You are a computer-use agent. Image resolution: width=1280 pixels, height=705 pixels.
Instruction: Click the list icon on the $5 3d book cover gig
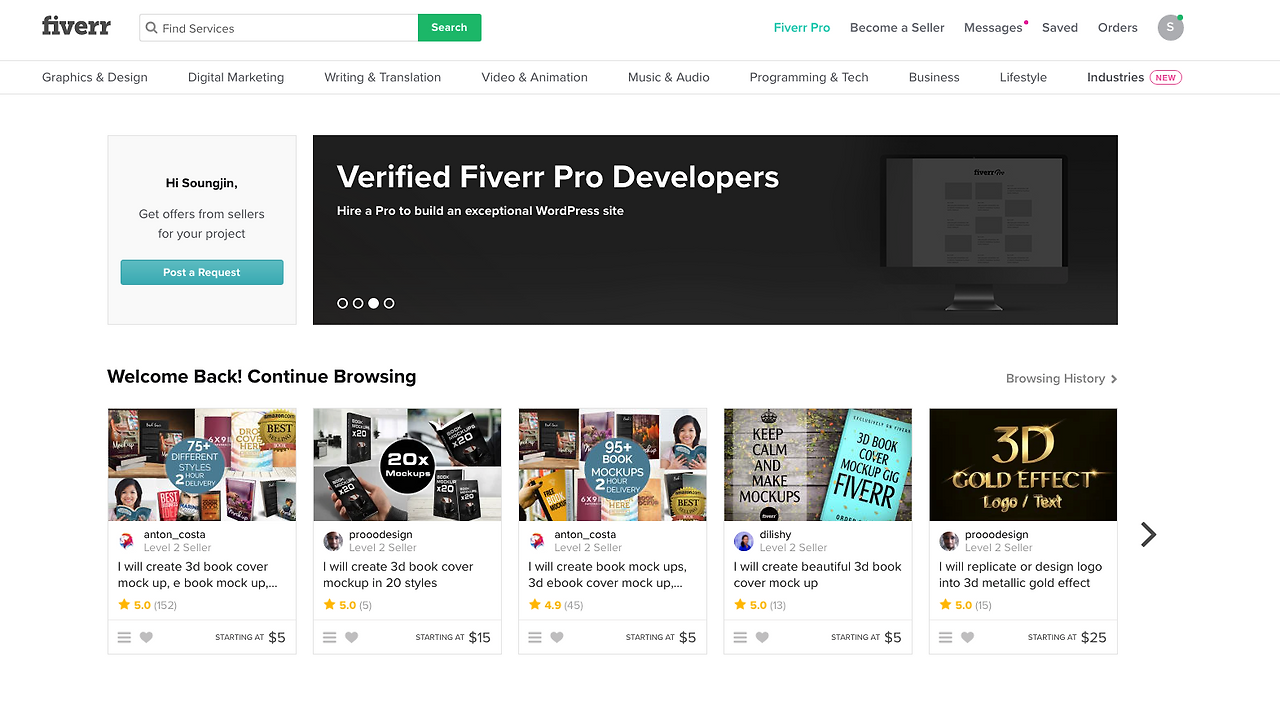pos(124,637)
